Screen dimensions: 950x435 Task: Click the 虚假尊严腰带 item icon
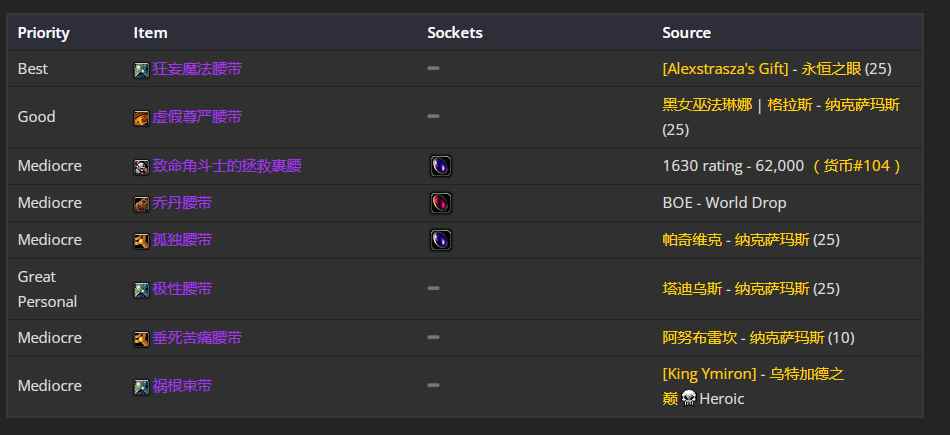pos(141,118)
